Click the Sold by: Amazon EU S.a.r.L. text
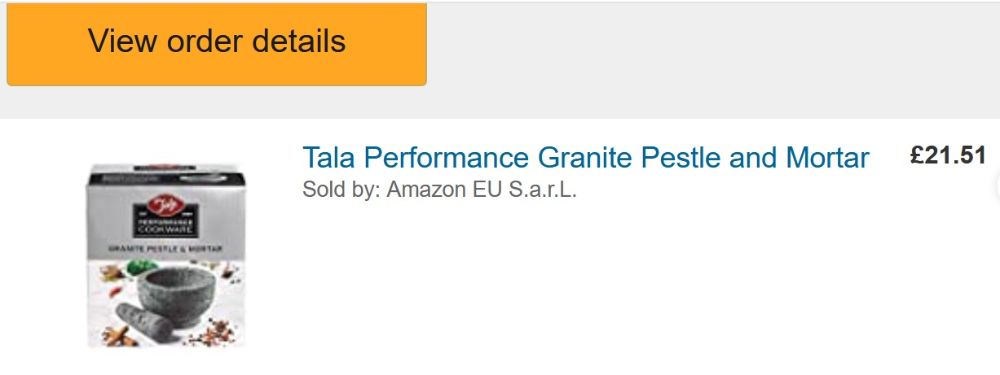The height and width of the screenshot is (375, 1000). point(439,189)
